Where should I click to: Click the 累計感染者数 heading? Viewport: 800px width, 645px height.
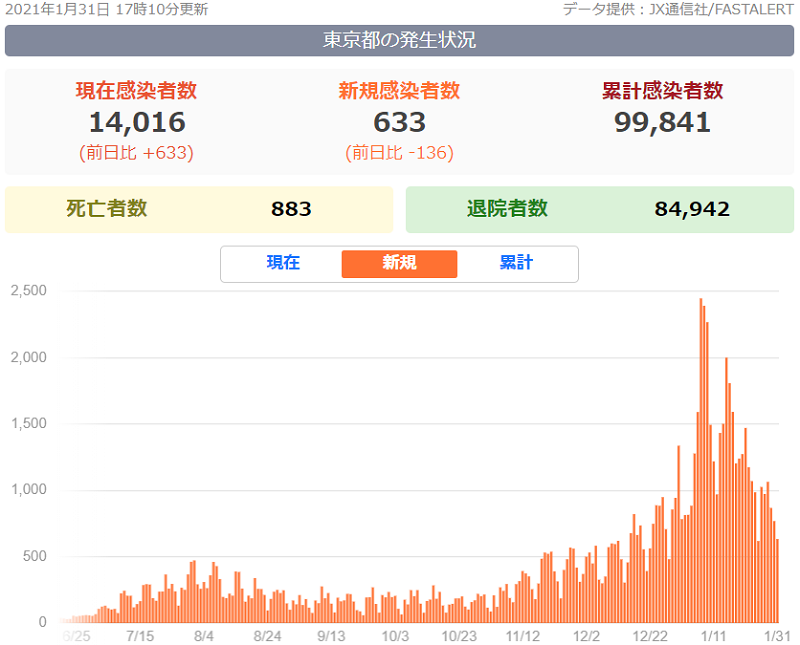coord(662,91)
